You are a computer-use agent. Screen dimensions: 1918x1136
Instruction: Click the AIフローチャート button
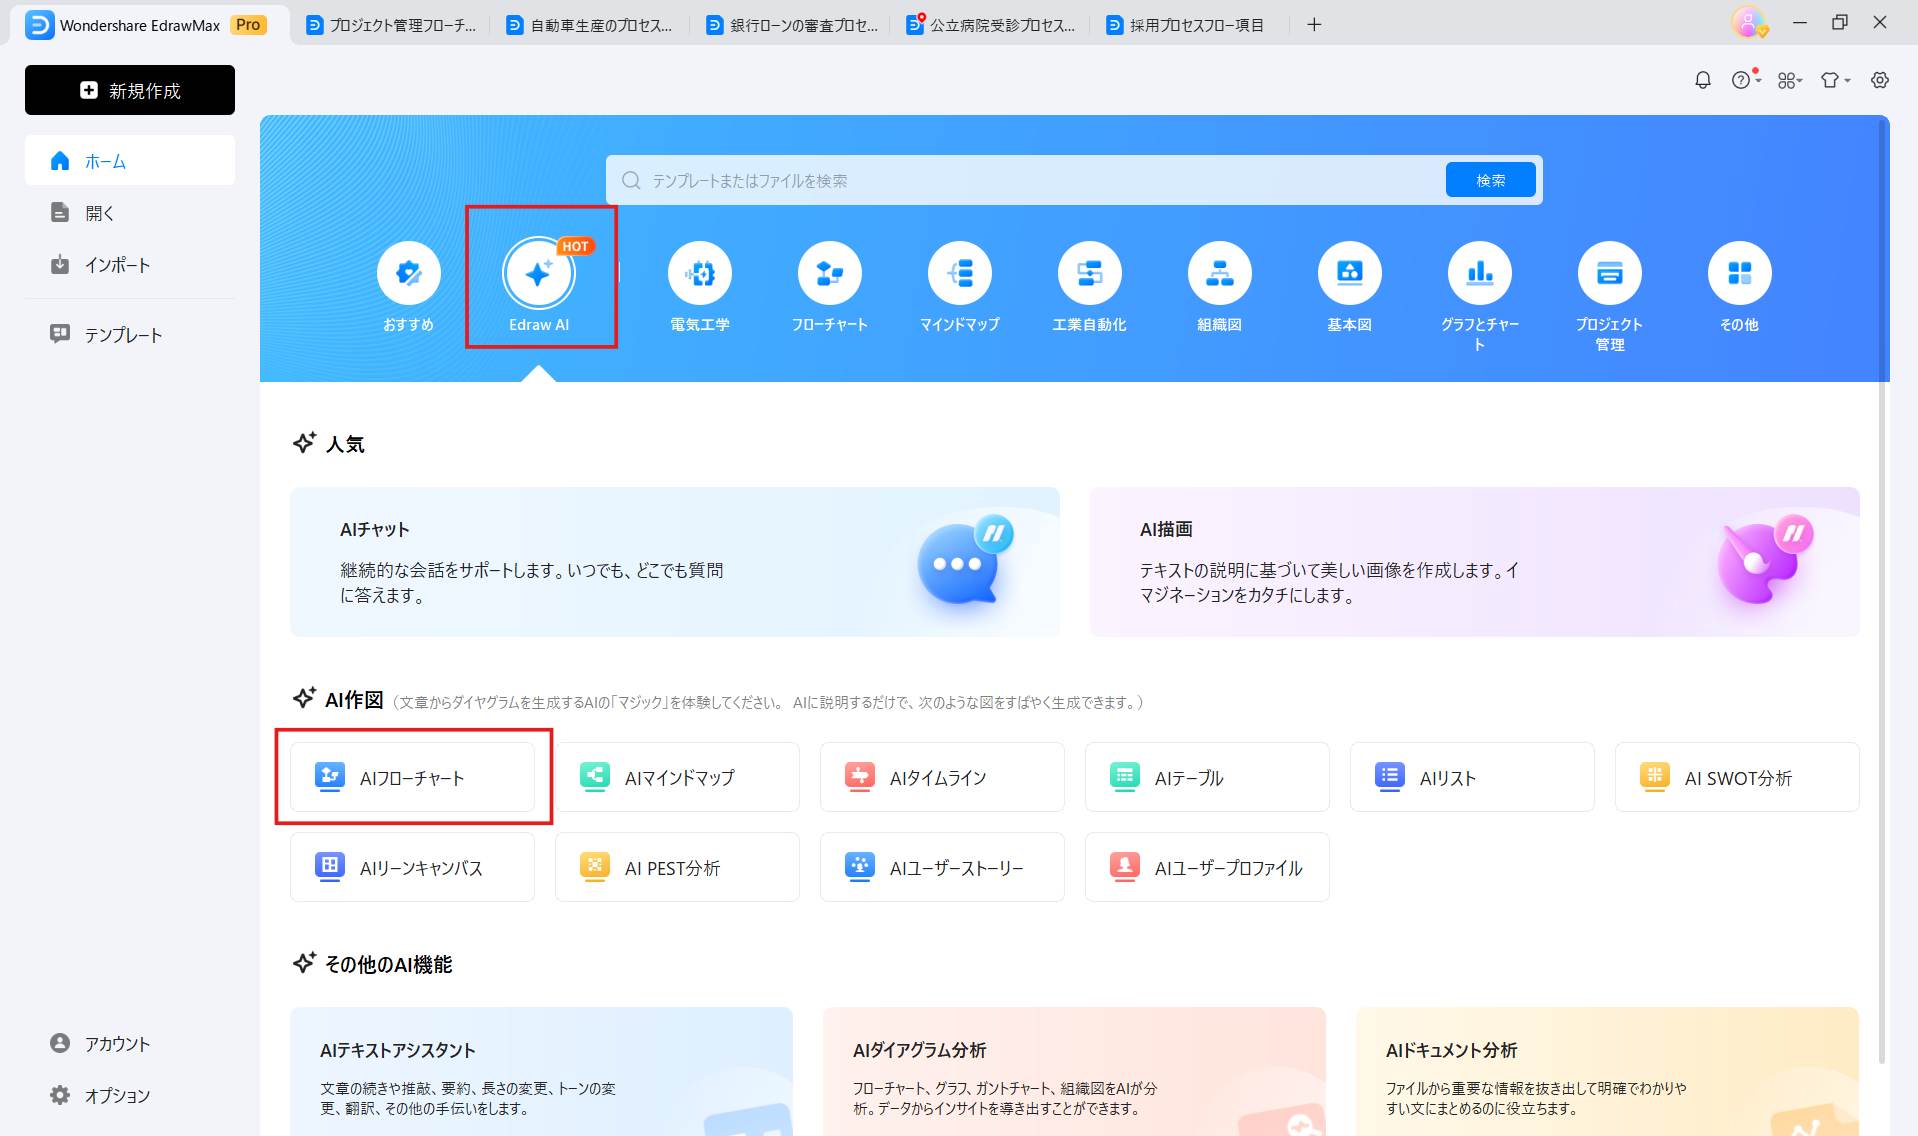tap(412, 777)
